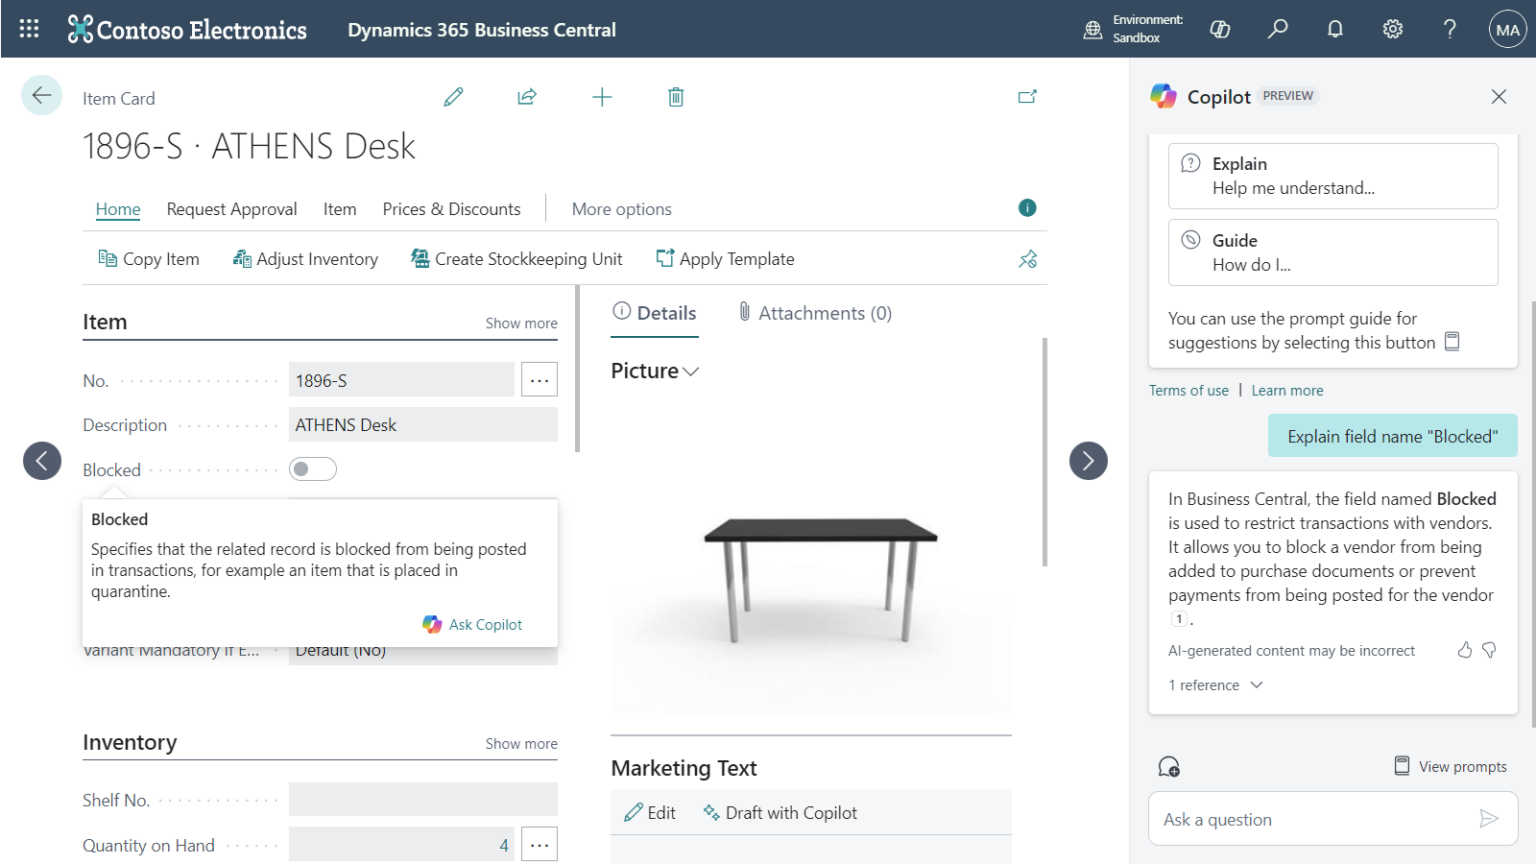Click the thumbs up feedback icon
This screenshot has width=1536, height=864.
coord(1465,650)
